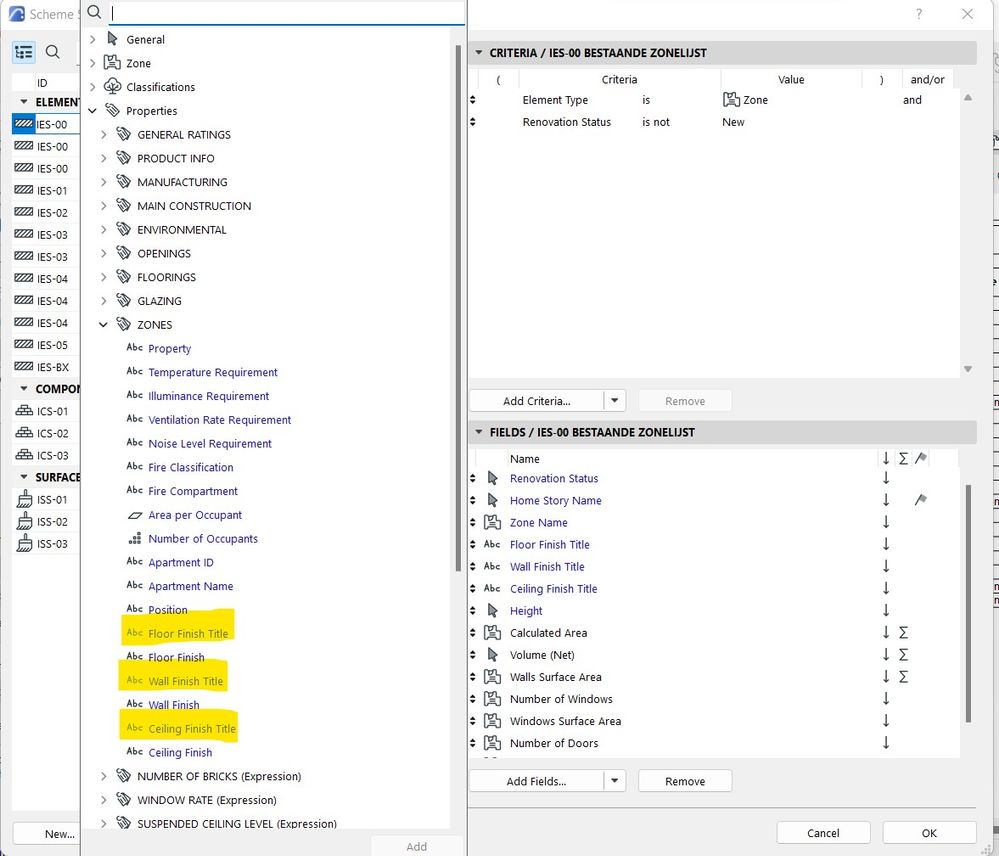Click the Cancel button
The height and width of the screenshot is (856, 999).
(823, 832)
